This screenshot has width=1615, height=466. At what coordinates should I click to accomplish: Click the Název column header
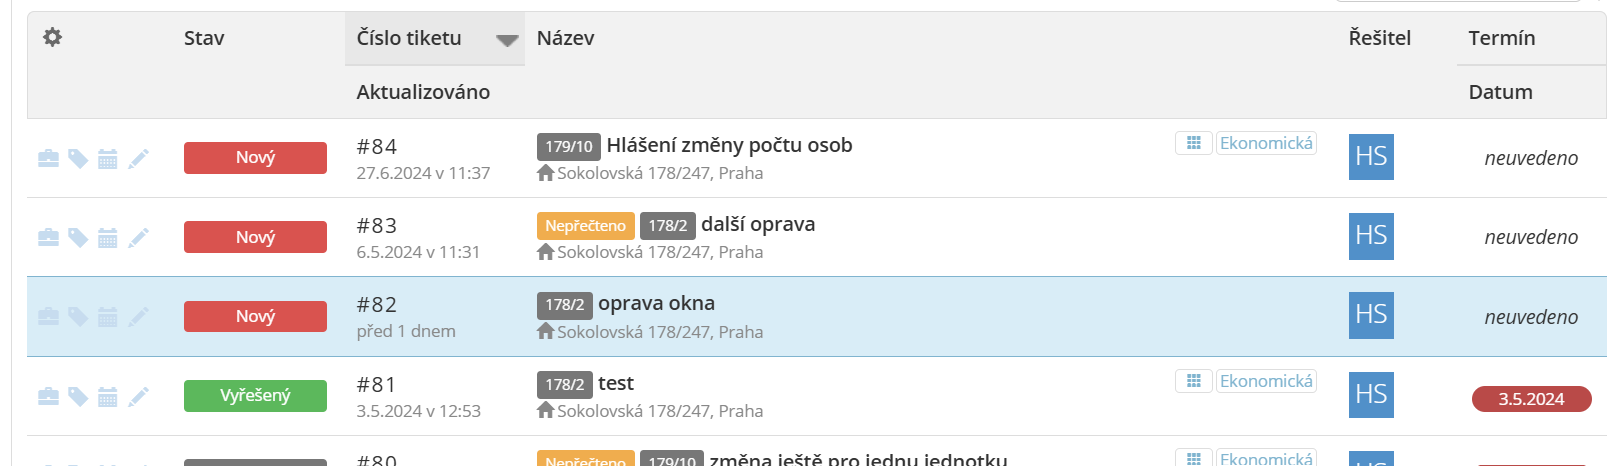(565, 38)
